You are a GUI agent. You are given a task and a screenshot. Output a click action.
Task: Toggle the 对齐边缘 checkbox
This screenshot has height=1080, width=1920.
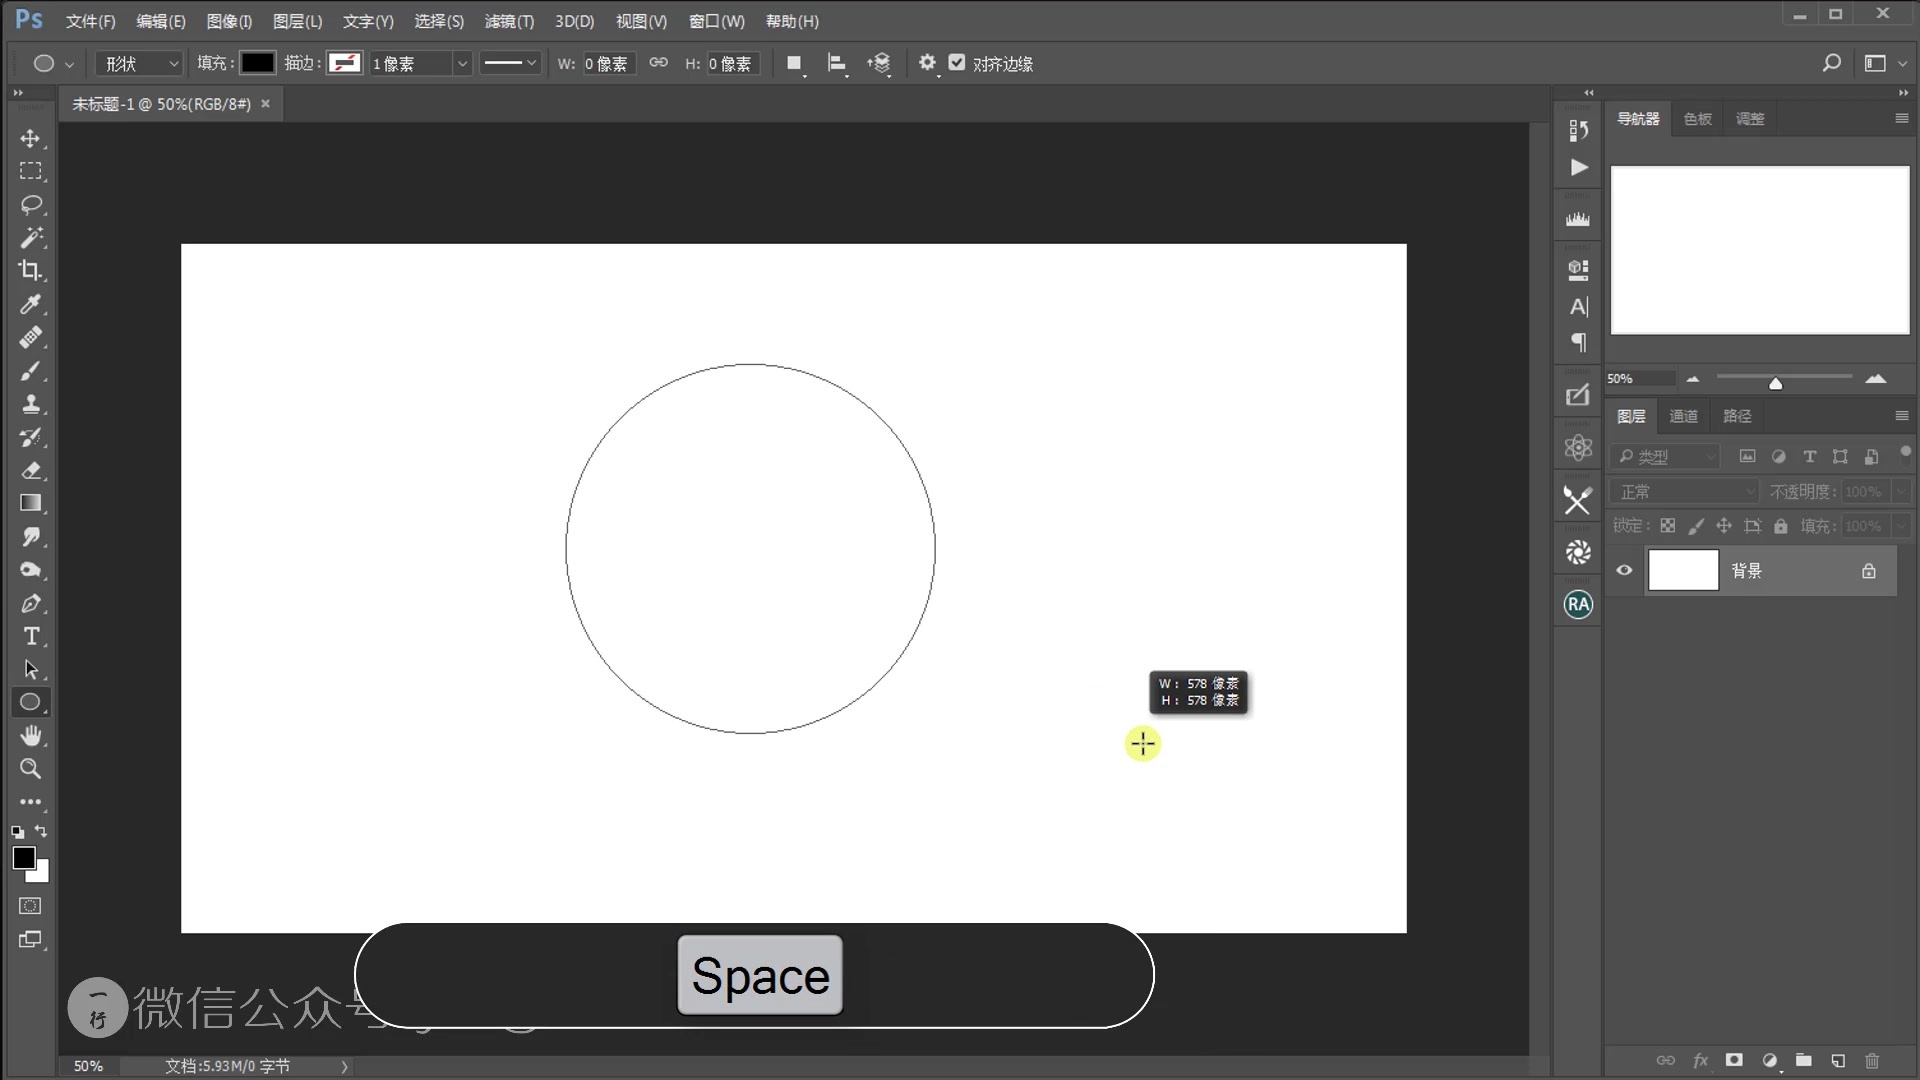coord(957,63)
